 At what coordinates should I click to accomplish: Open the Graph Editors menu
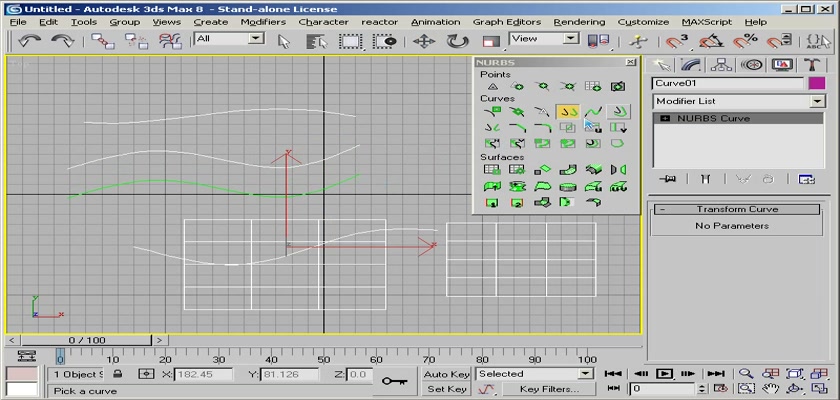click(506, 22)
